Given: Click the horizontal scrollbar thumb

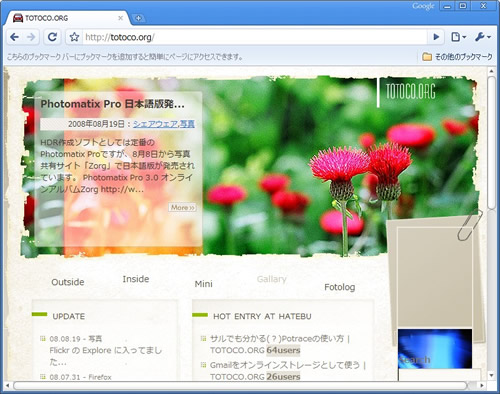Looking at the screenshot, I should coord(240,386).
